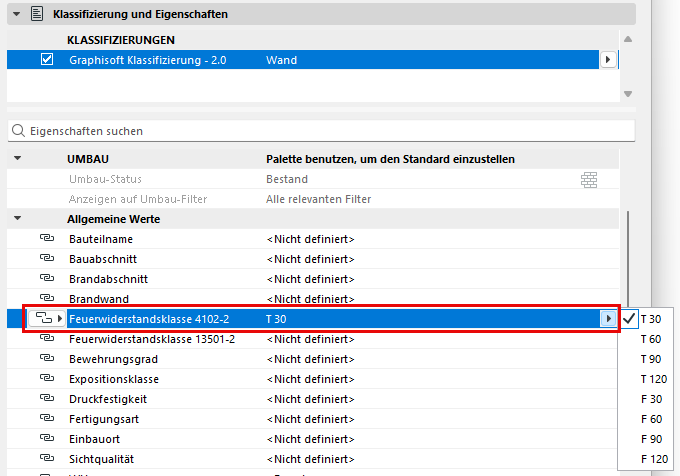The height and width of the screenshot is (476, 680).
Task: Click the magnifier search icon
Action: pyautogui.click(x=18, y=130)
